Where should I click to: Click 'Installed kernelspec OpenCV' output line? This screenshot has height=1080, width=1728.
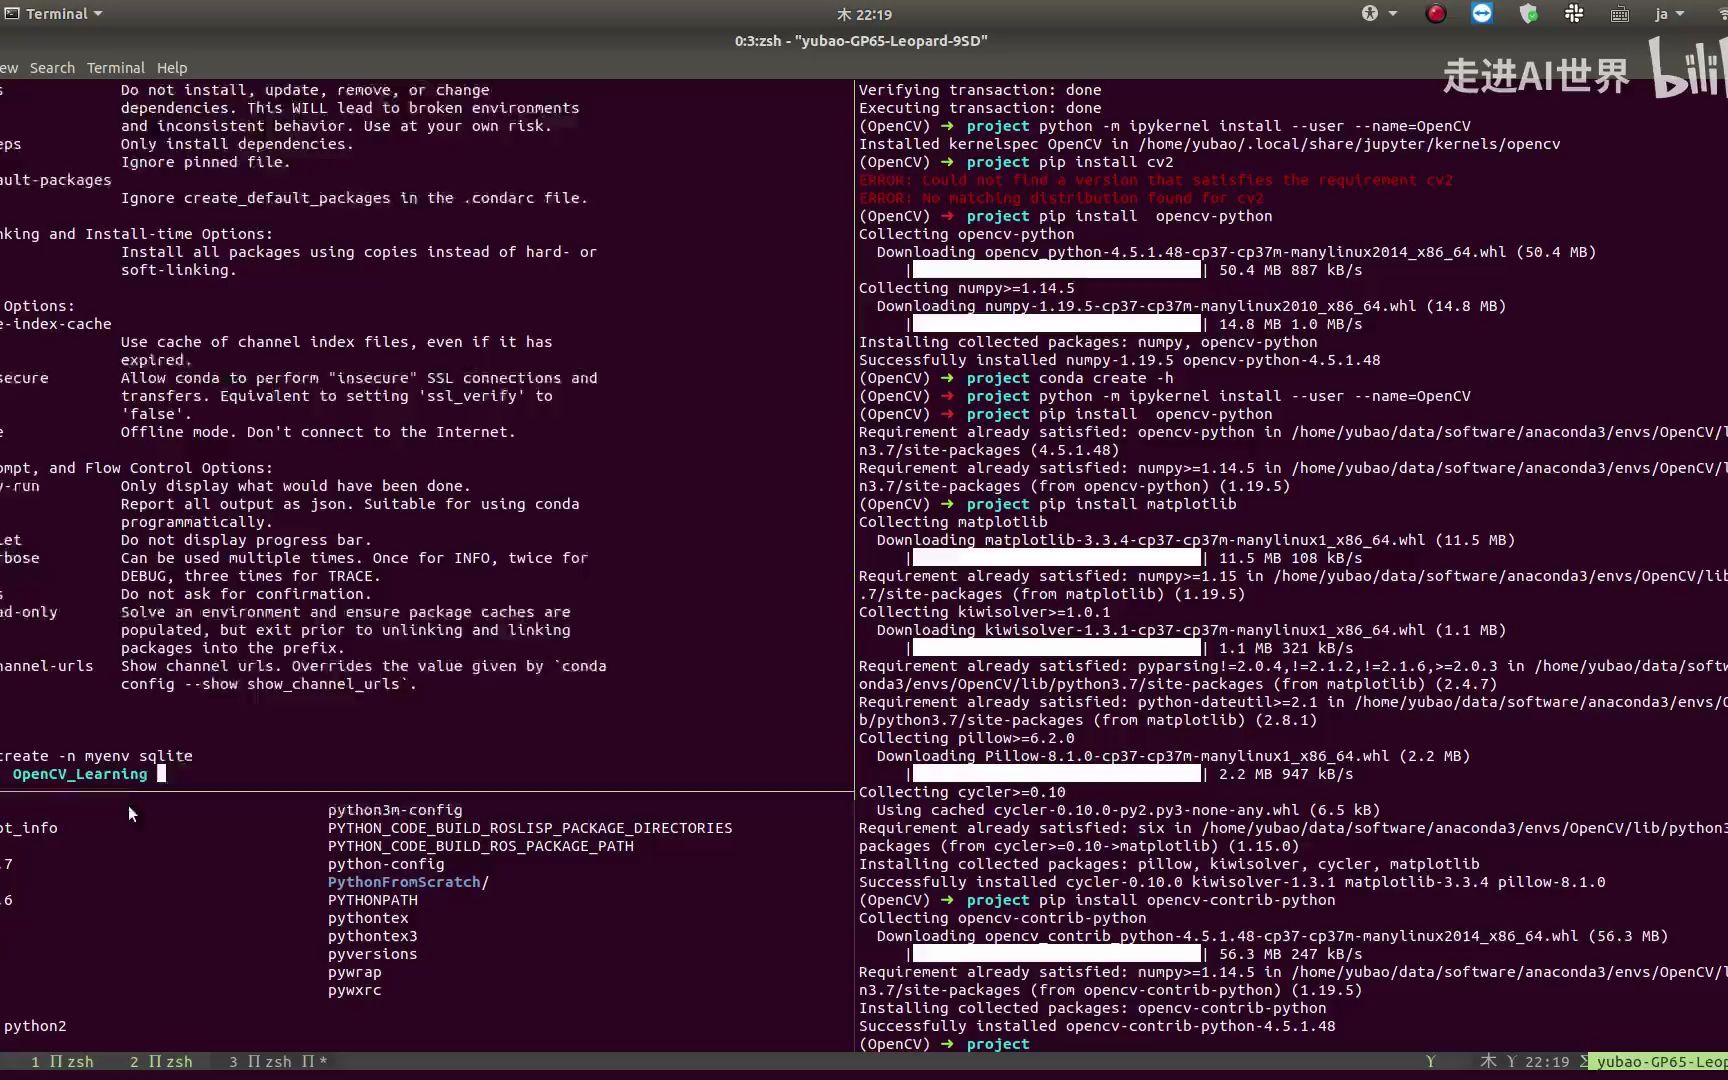click(1210, 144)
